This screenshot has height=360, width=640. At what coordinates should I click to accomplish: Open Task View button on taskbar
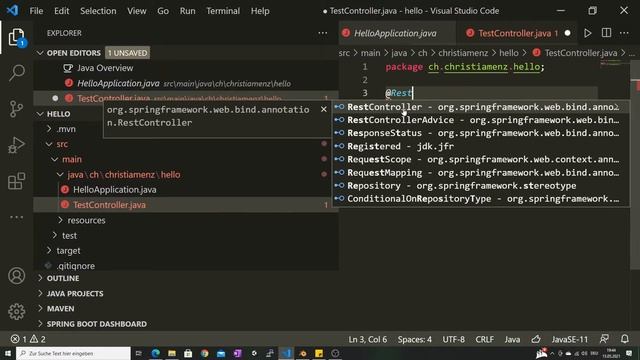click(139, 353)
